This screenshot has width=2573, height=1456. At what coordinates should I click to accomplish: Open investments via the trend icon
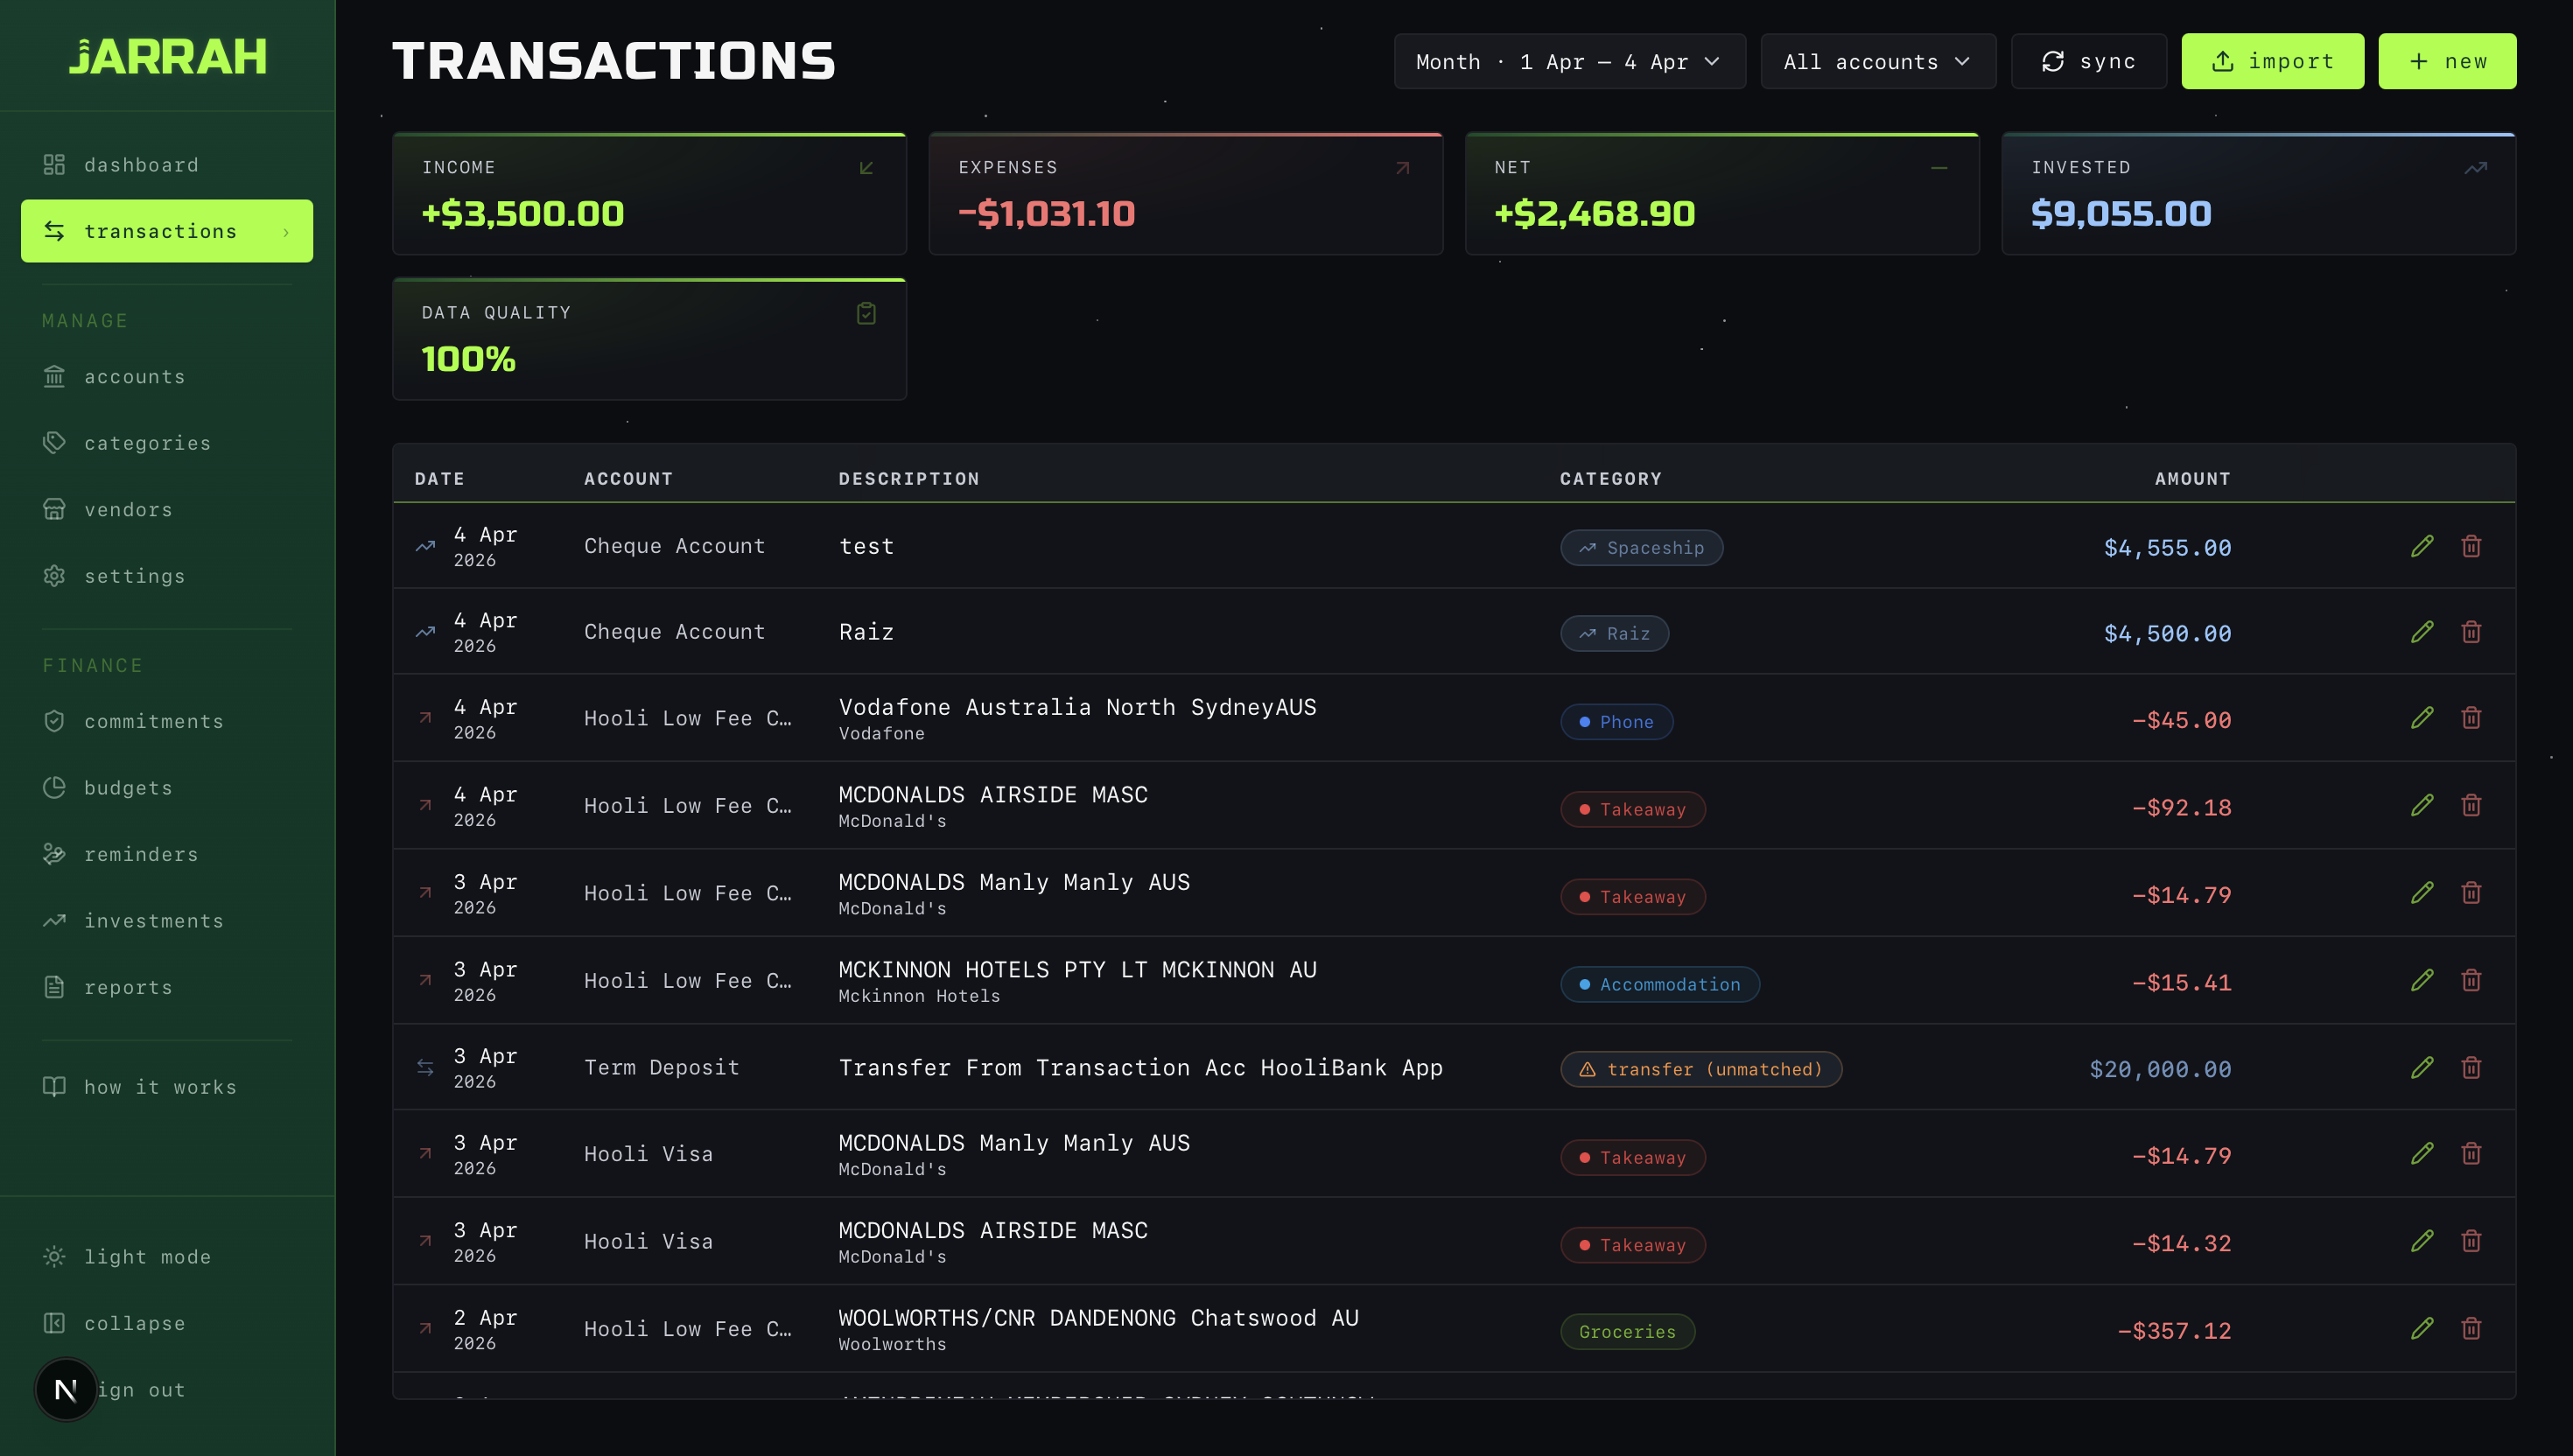click(x=55, y=920)
